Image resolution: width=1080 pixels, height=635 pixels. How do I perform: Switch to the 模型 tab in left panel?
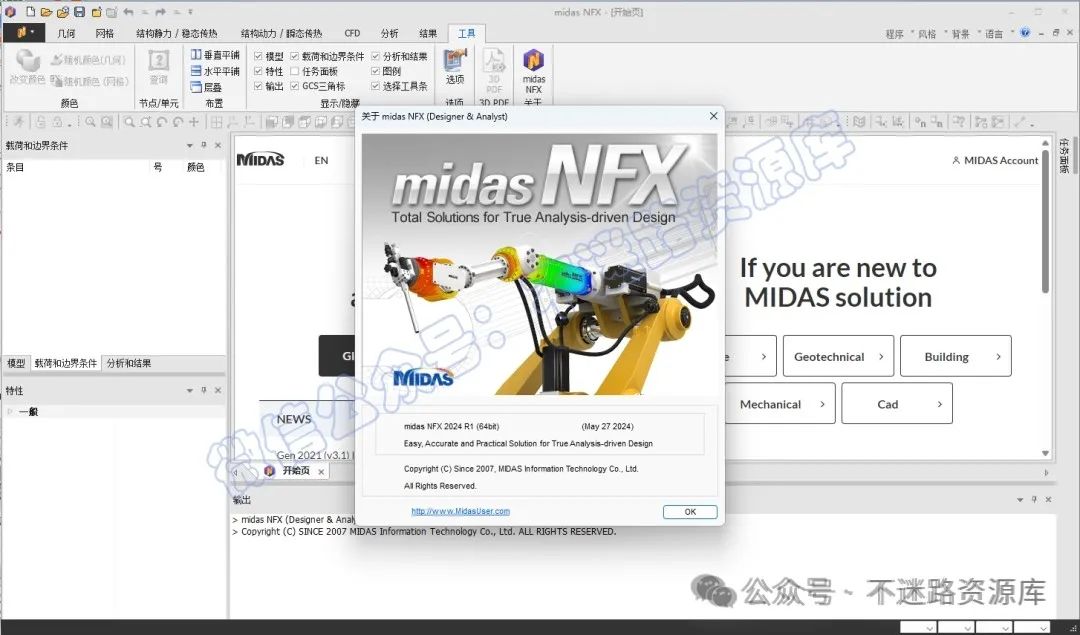coord(16,363)
